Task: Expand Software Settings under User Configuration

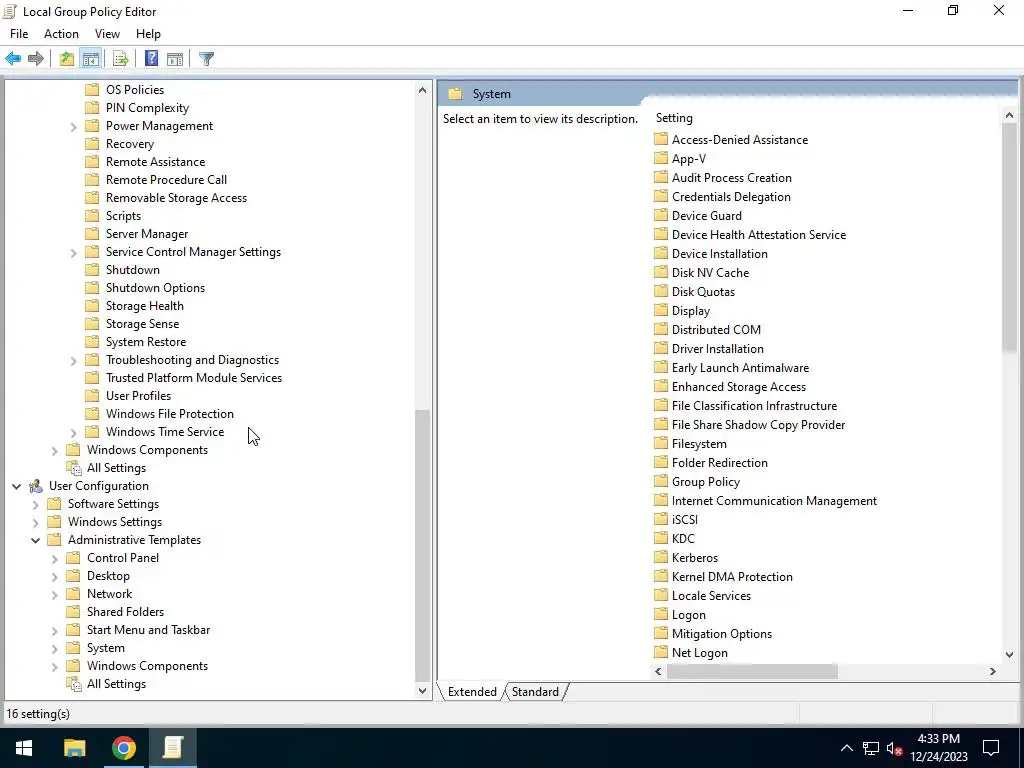Action: tap(36, 505)
